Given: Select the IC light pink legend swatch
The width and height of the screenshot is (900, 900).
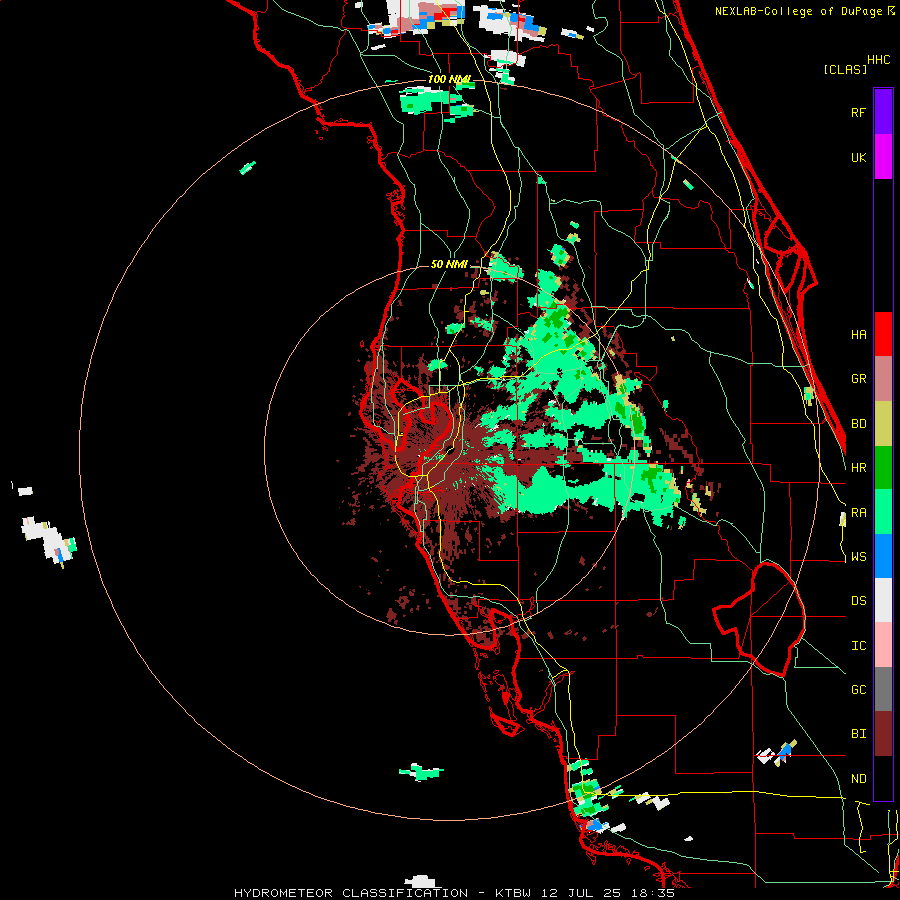Looking at the screenshot, I should coord(883,645).
